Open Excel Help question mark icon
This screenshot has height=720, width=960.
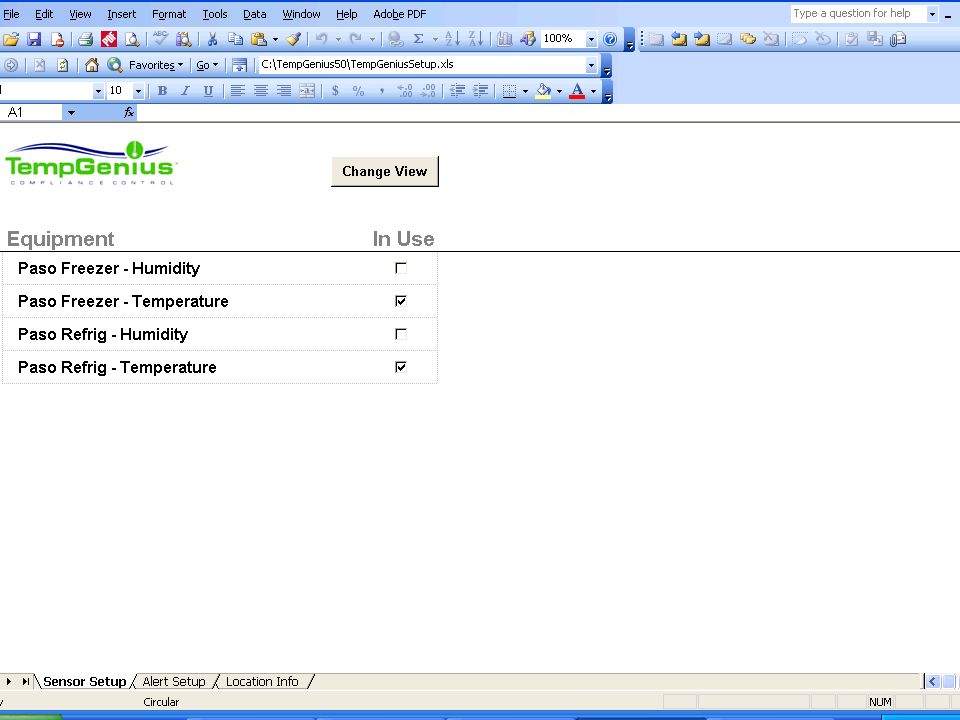point(610,39)
